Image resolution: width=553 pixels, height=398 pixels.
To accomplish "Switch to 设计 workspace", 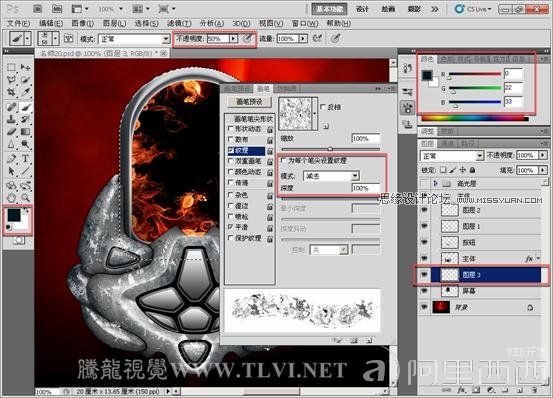I will [x=362, y=9].
